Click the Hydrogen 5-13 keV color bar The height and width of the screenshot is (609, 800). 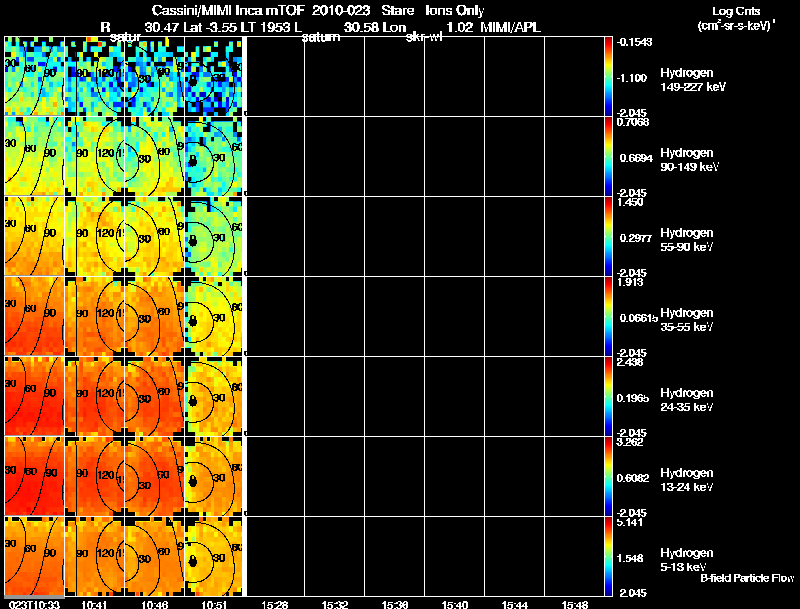click(x=609, y=556)
